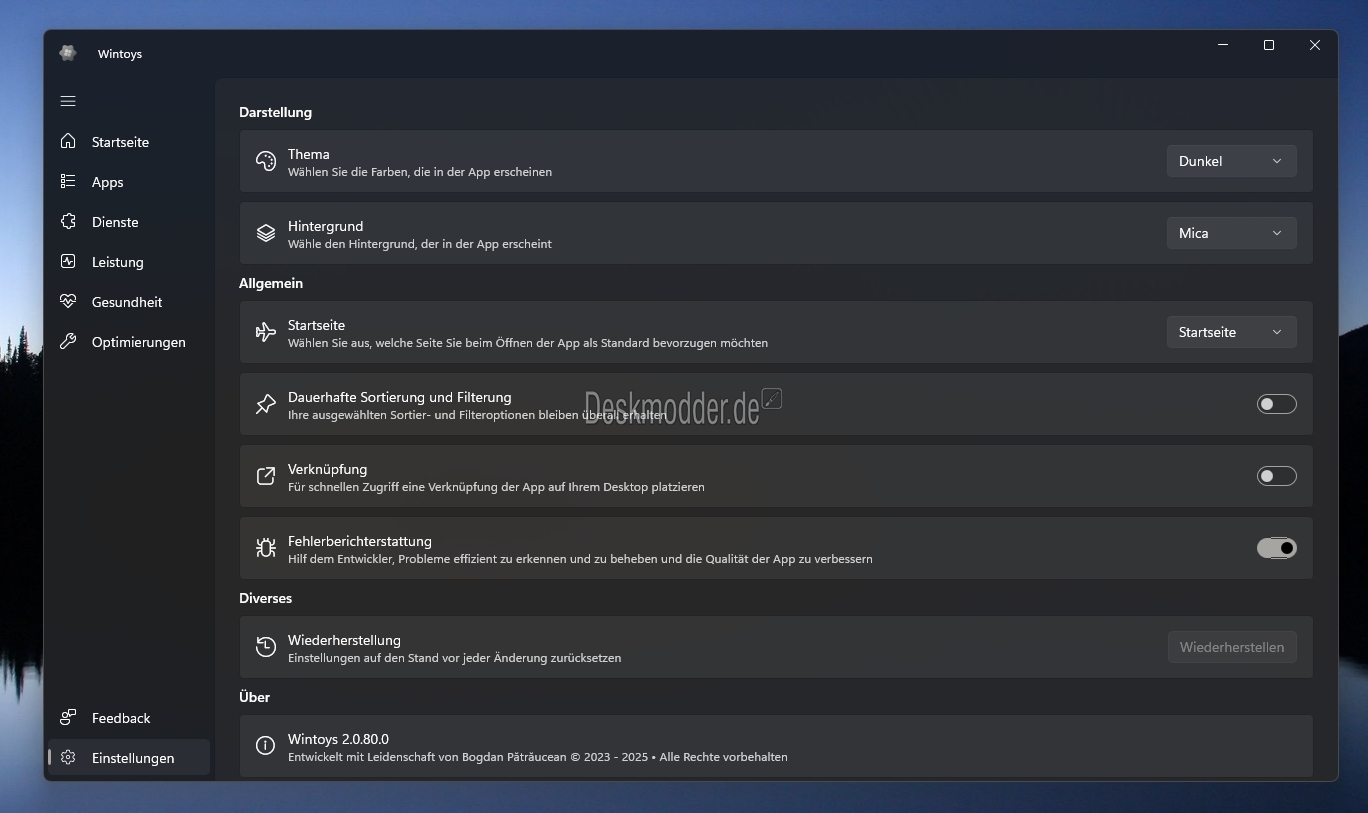Click the shortcut icon in the Verknüpfung row
This screenshot has width=1368, height=813.
point(265,476)
